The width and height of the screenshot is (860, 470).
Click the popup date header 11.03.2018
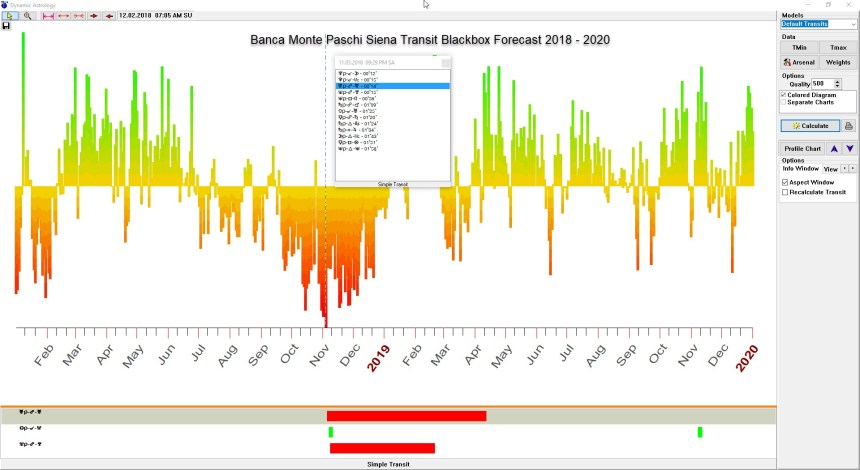(366, 63)
